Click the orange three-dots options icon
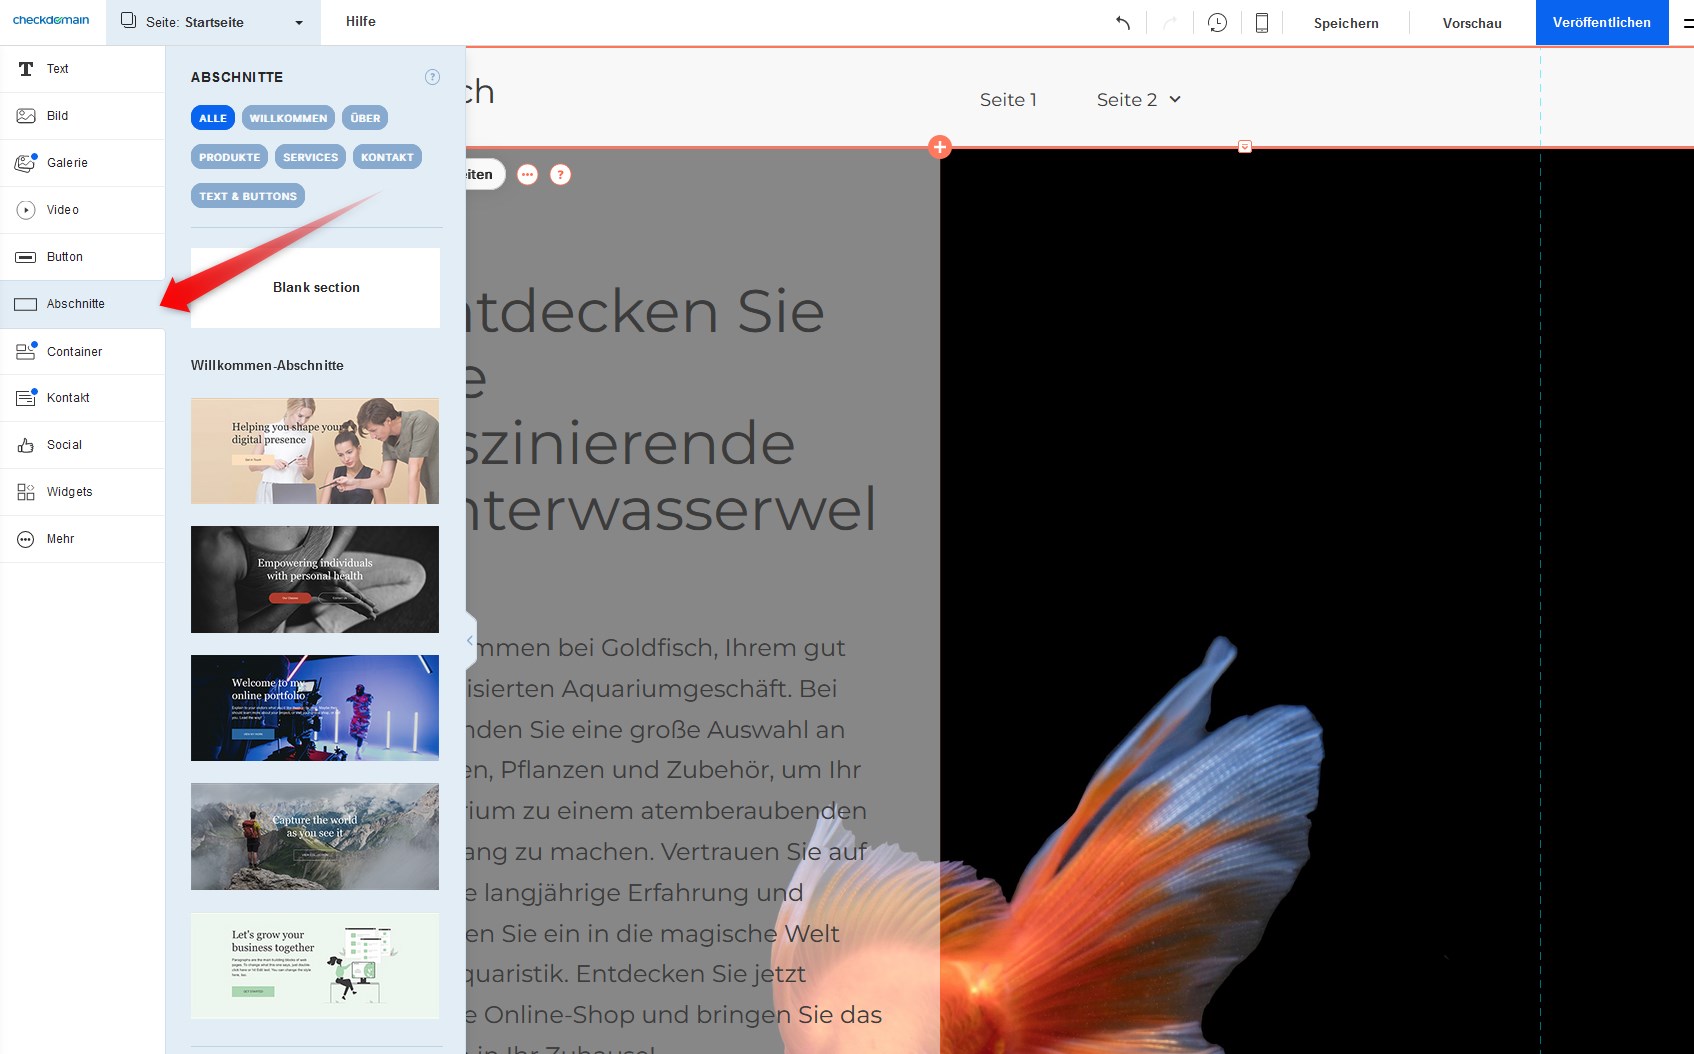Screen dimensions: 1694x1054 tap(527, 175)
